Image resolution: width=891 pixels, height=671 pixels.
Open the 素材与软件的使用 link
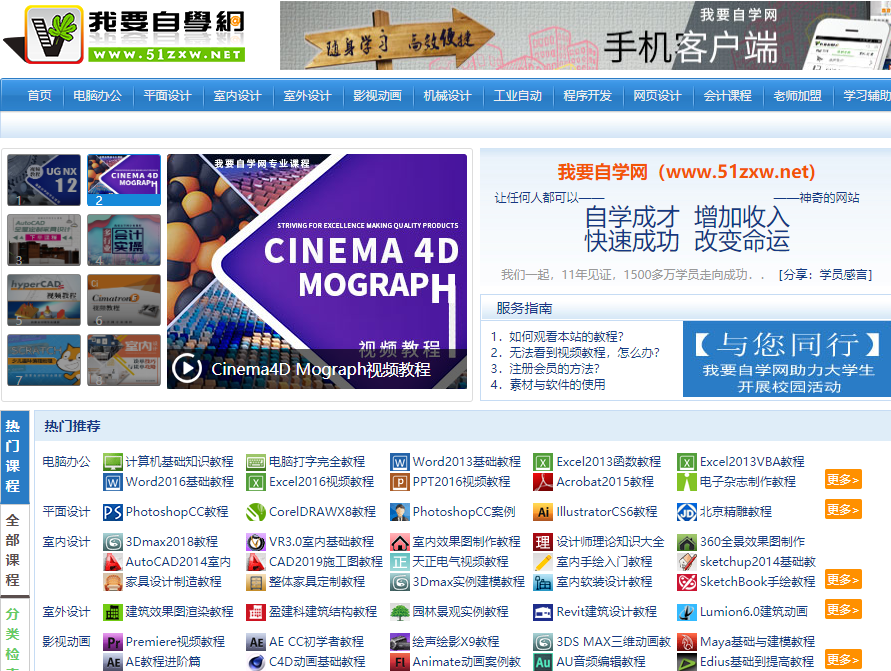point(557,385)
